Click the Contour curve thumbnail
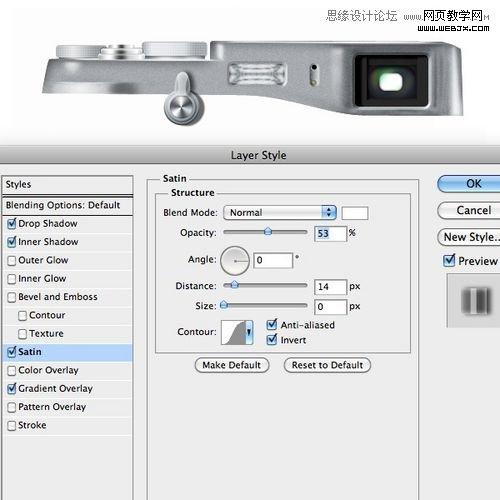This screenshot has height=500, width=500. (x=233, y=332)
